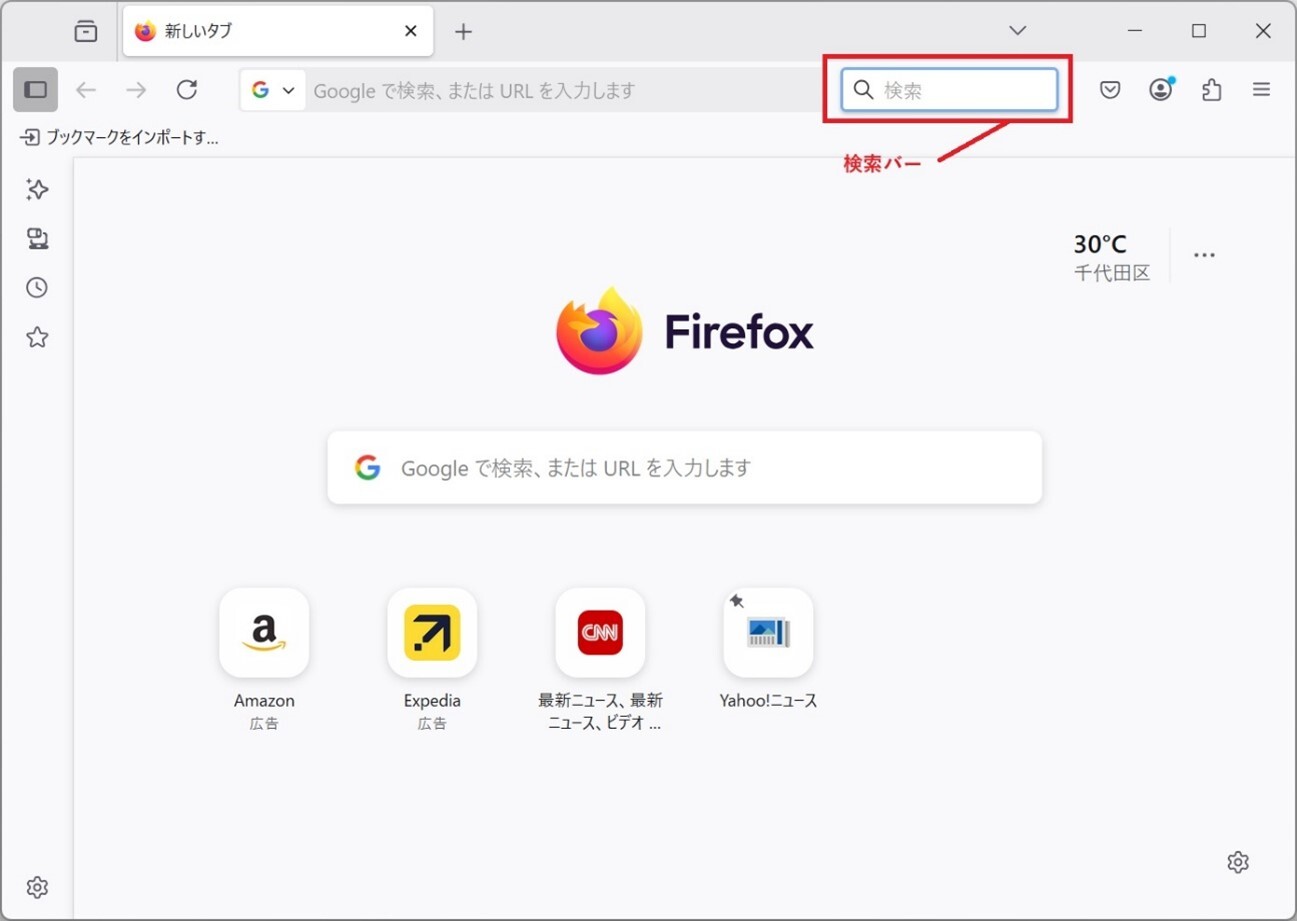Toggle the sidebar display button

tap(36, 90)
